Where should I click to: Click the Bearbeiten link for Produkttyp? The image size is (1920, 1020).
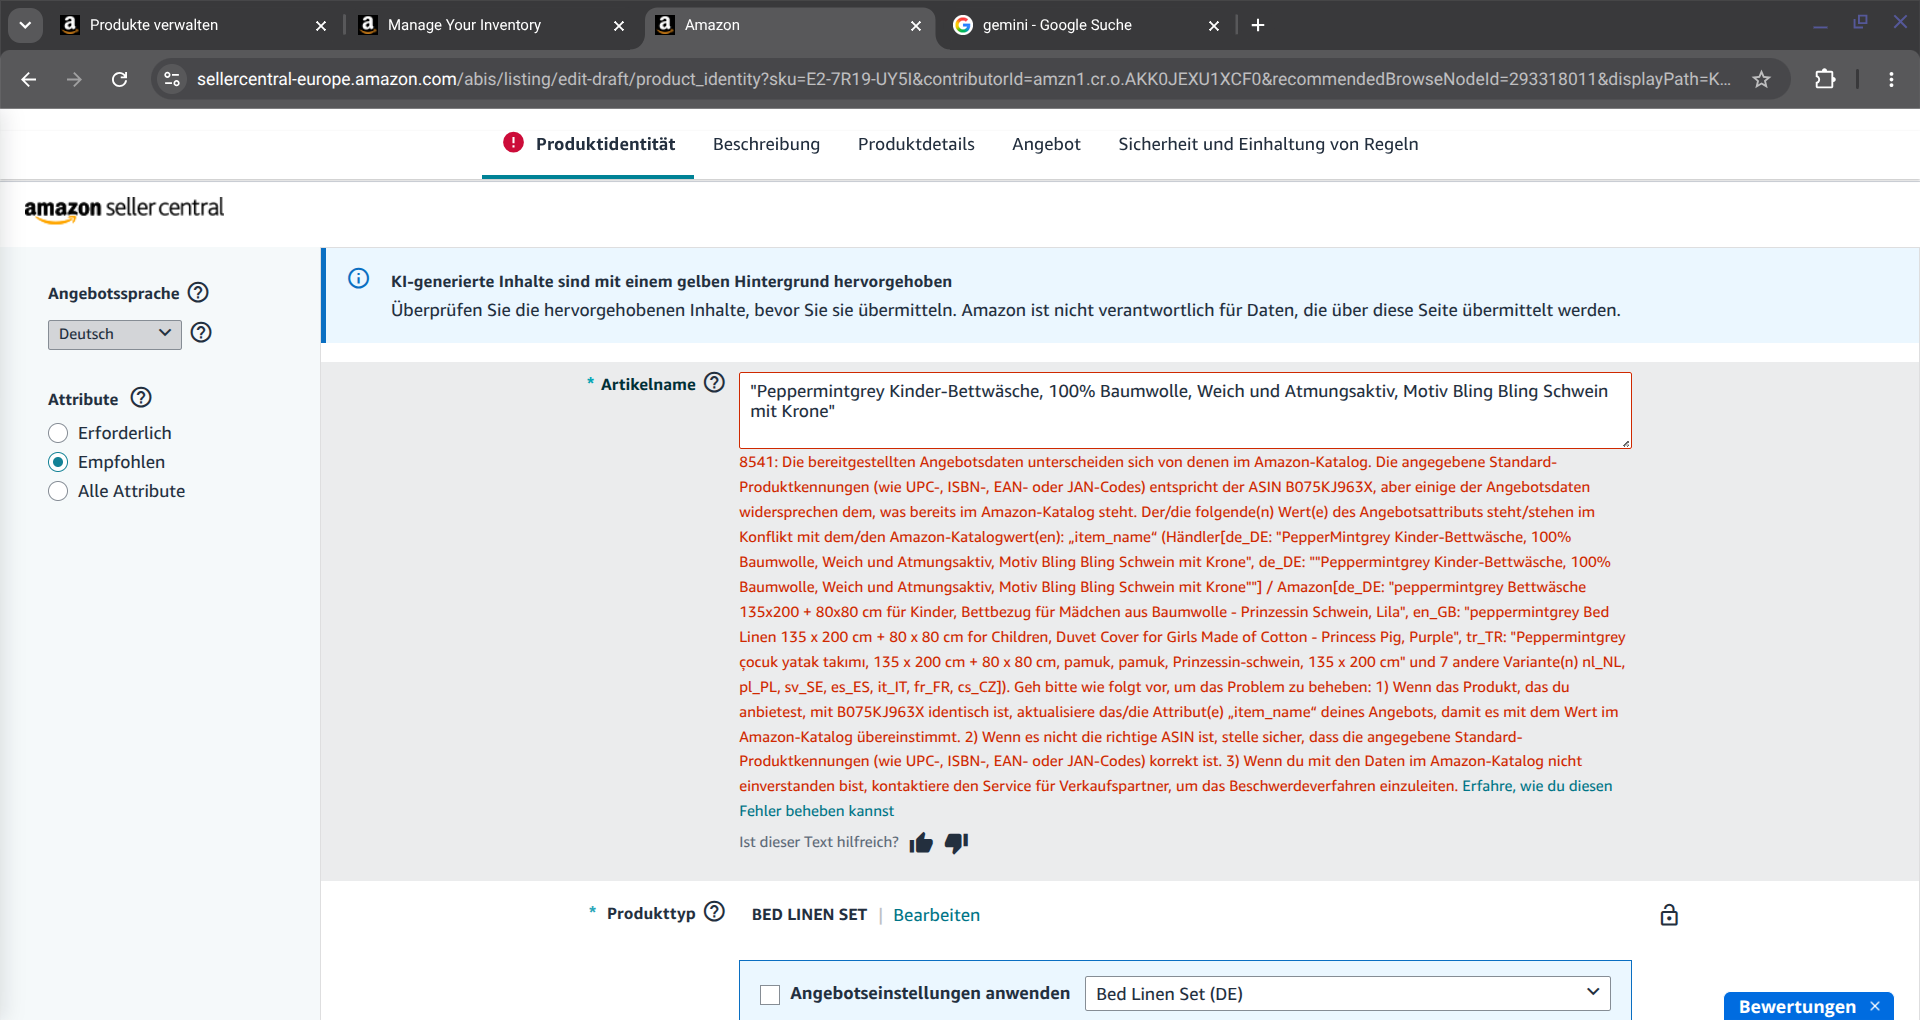936,915
